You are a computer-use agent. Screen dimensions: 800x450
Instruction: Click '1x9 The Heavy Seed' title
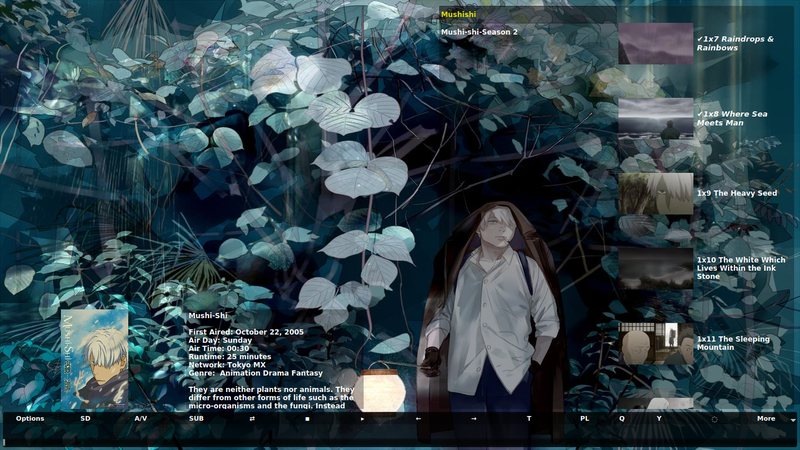click(737, 193)
